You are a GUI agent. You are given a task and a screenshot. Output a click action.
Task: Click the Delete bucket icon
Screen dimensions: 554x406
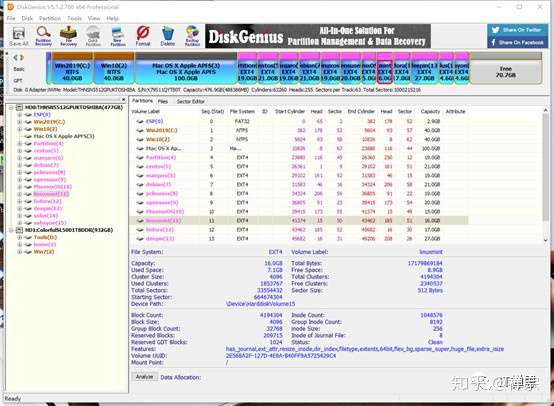tap(167, 34)
